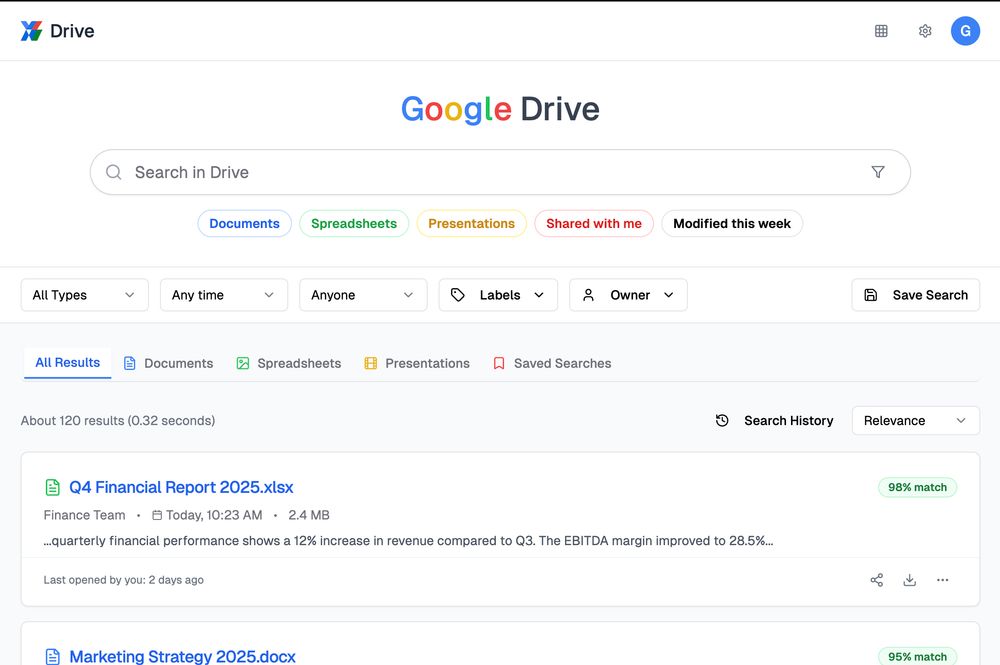This screenshot has width=1000, height=665.
Task: Click 'About 120 results (0.32 seconds)' text
Action: 118,421
